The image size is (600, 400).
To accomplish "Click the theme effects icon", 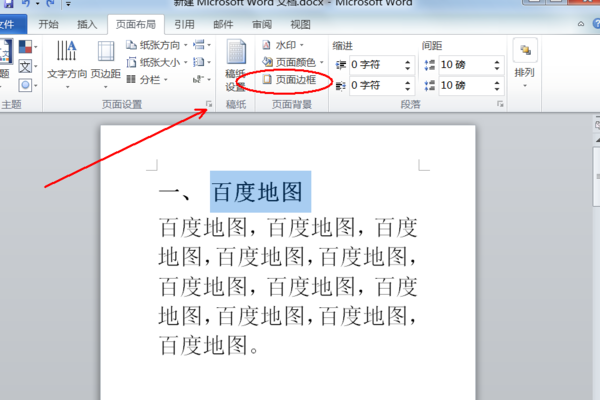I will (x=28, y=85).
